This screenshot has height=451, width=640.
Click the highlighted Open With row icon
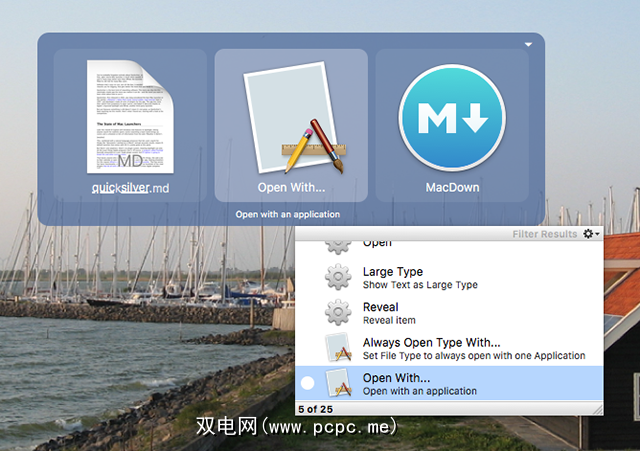pos(339,384)
